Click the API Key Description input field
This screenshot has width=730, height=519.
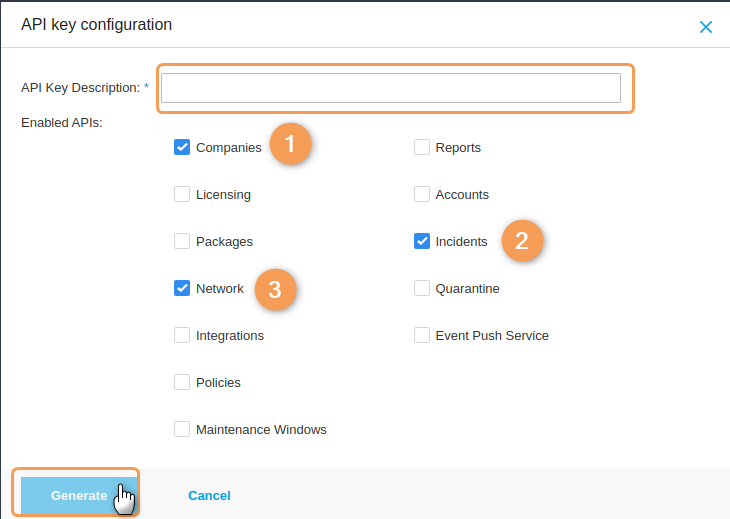[x=390, y=88]
